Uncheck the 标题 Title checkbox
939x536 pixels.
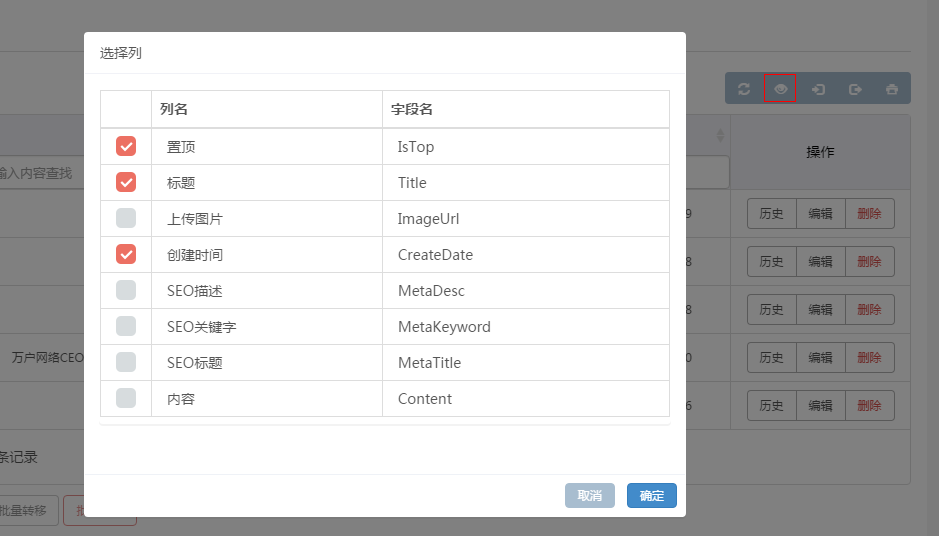[x=126, y=182]
